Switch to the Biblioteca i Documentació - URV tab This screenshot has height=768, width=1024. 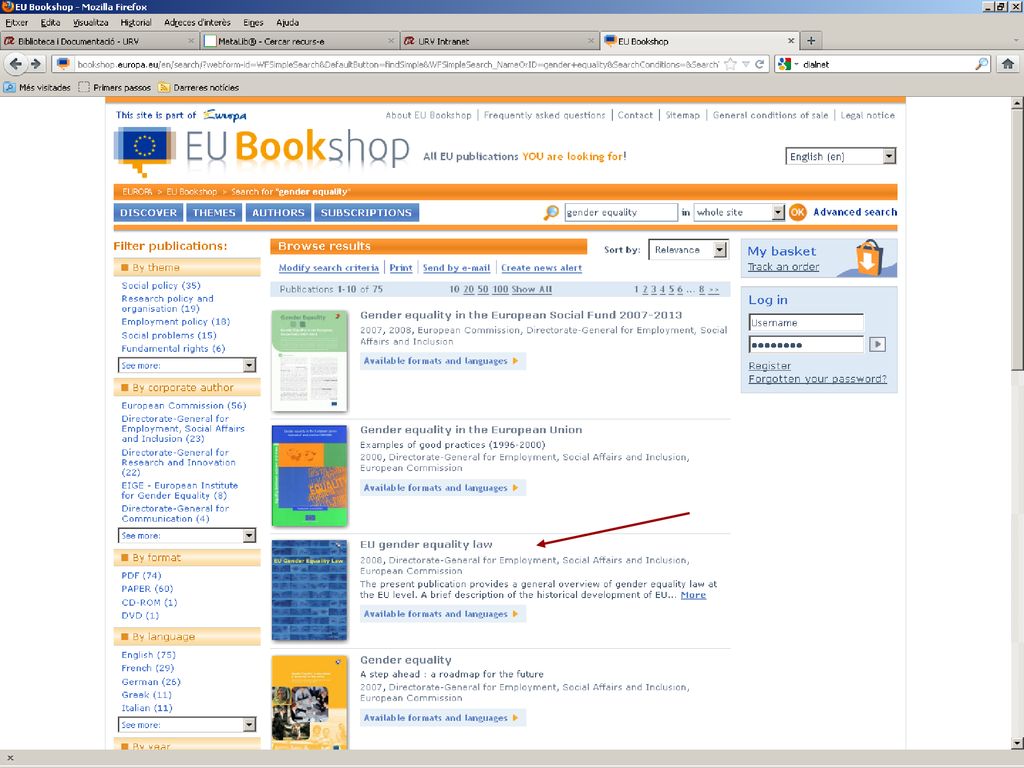tap(100, 40)
